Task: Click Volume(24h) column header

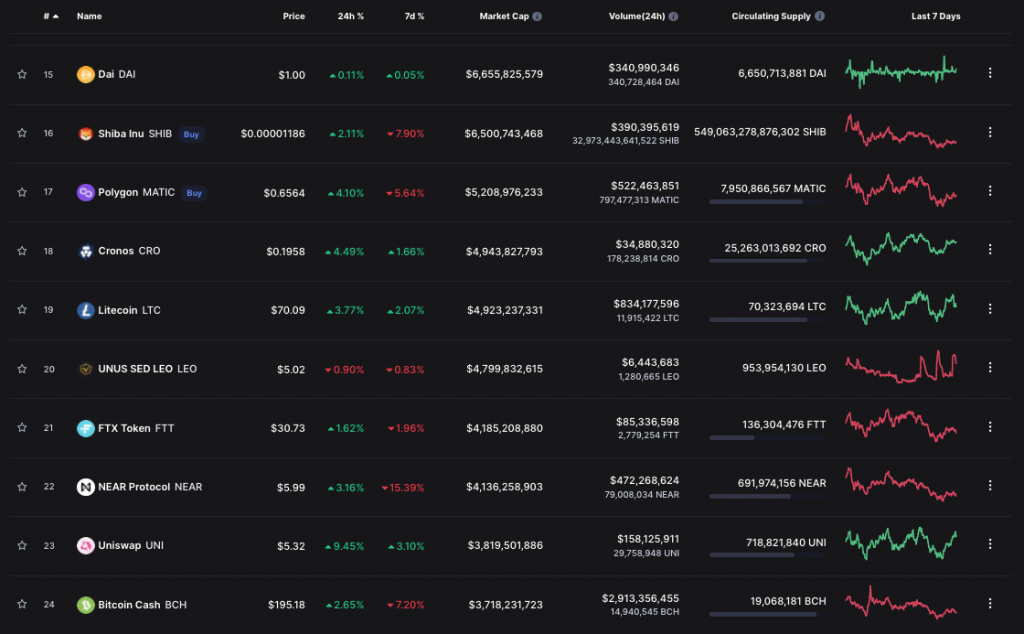Action: point(637,16)
